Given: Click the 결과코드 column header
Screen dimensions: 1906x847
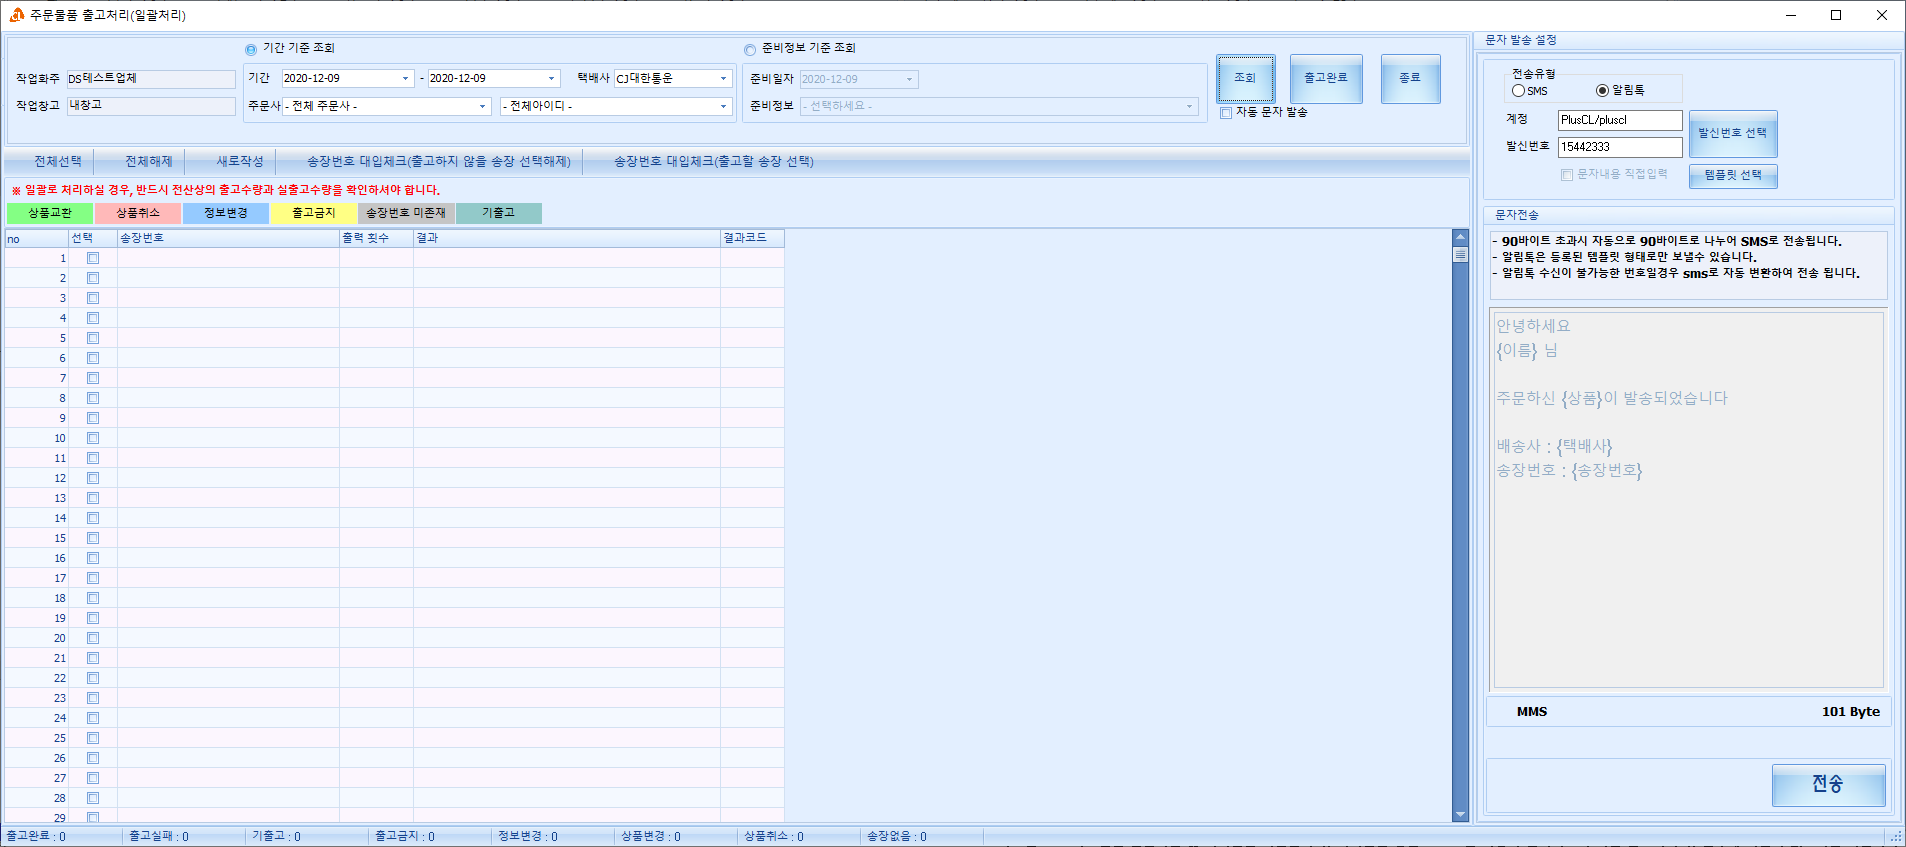Looking at the screenshot, I should (x=752, y=238).
